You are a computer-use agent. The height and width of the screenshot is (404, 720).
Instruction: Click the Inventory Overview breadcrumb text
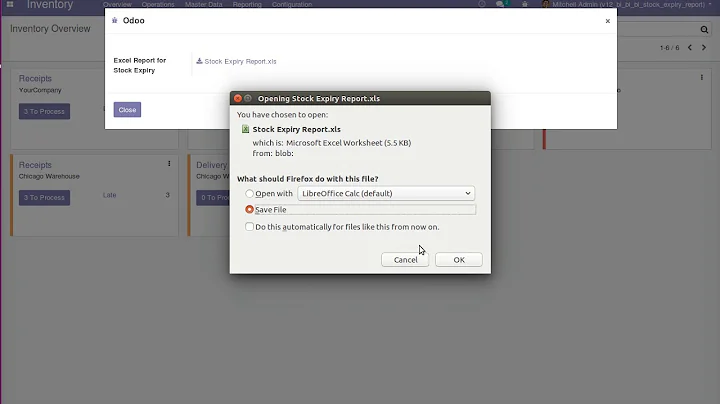(50, 28)
